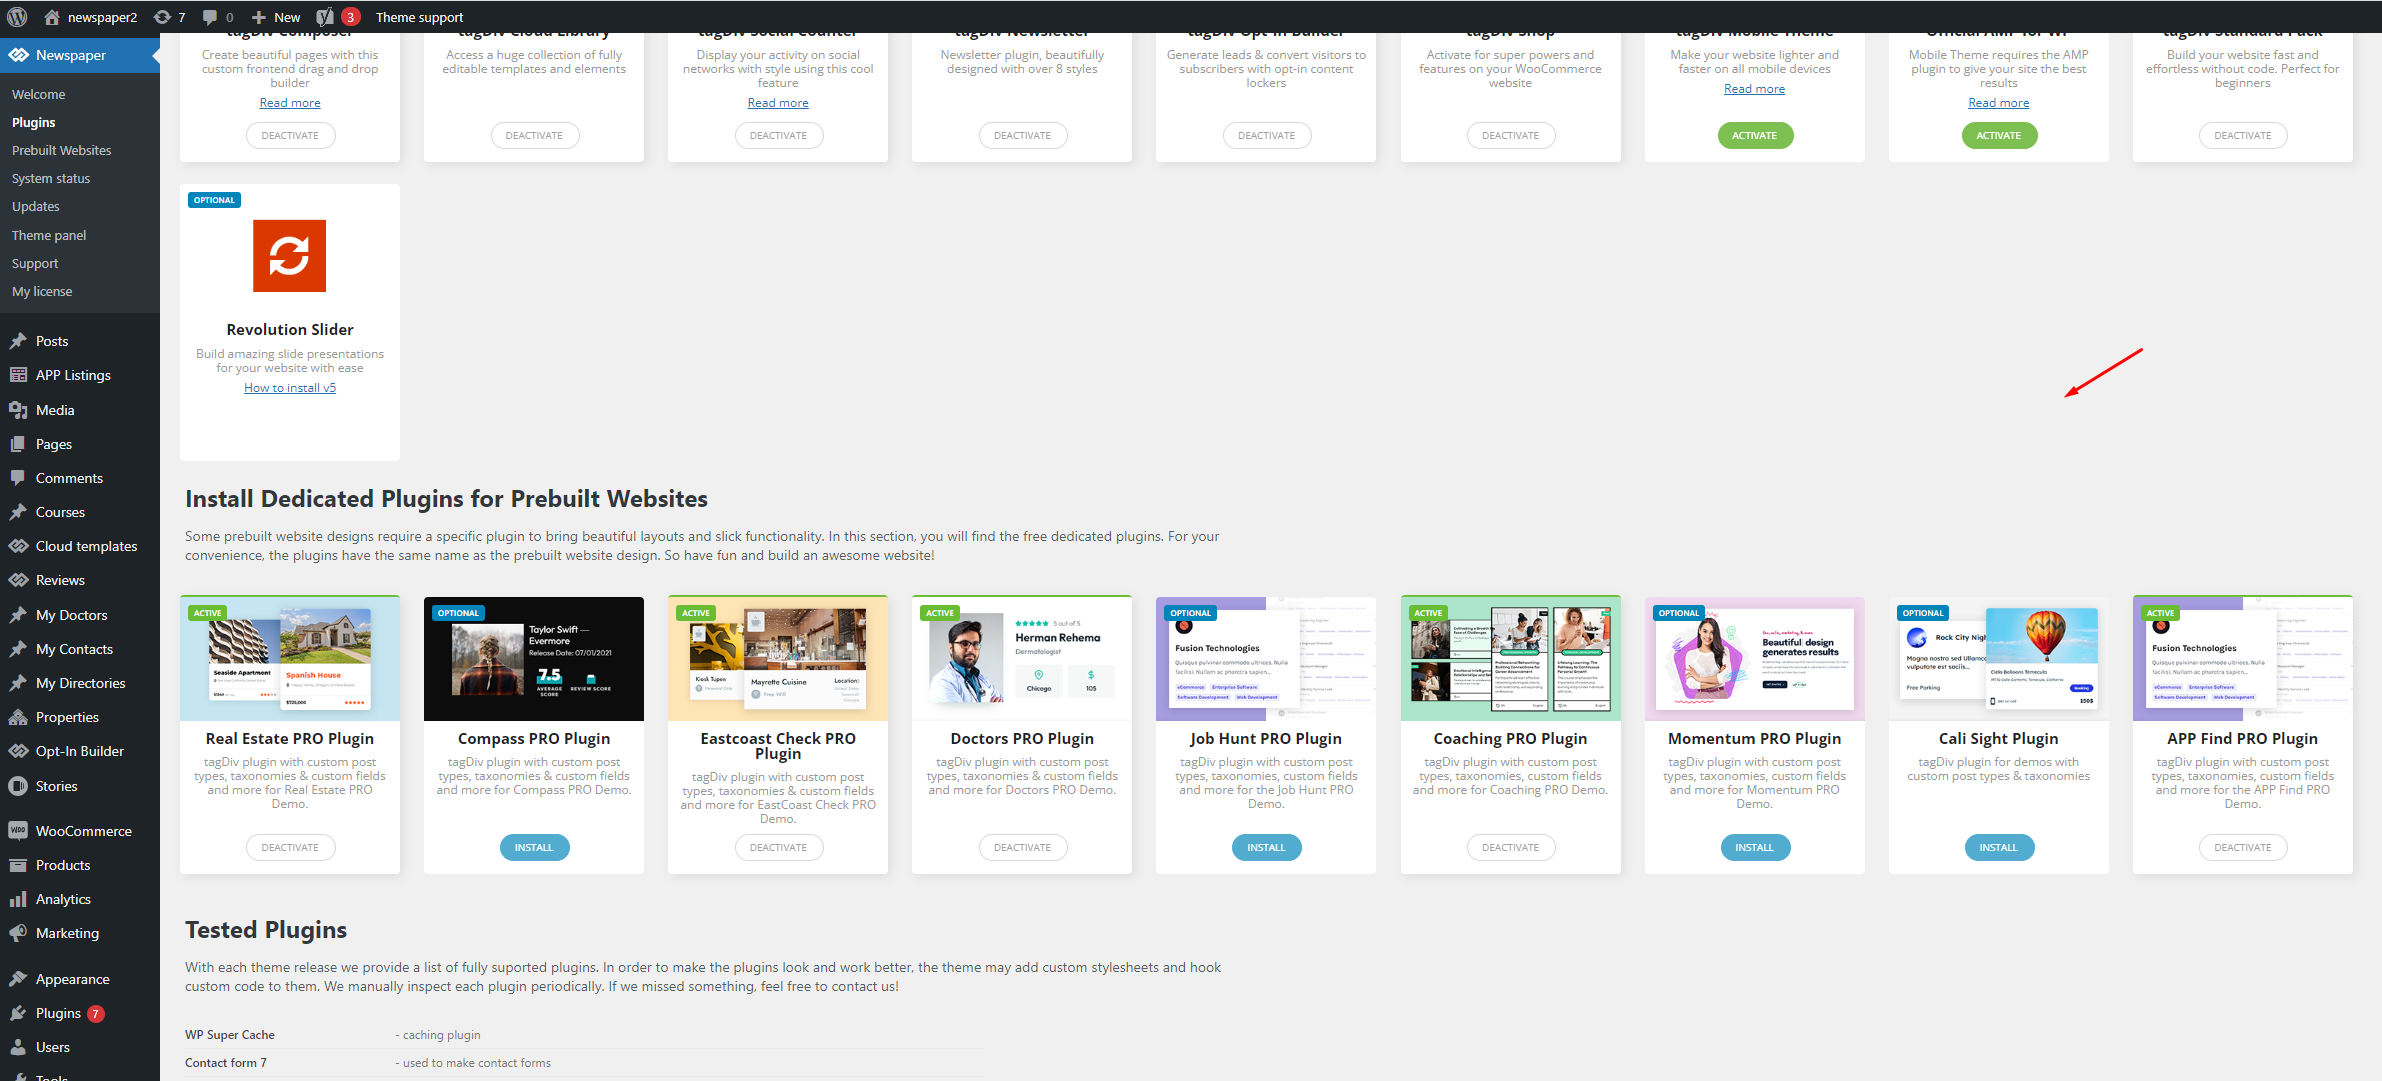Image resolution: width=2382 pixels, height=1081 pixels.
Task: Click the updates icon showing 7
Action: click(x=162, y=17)
